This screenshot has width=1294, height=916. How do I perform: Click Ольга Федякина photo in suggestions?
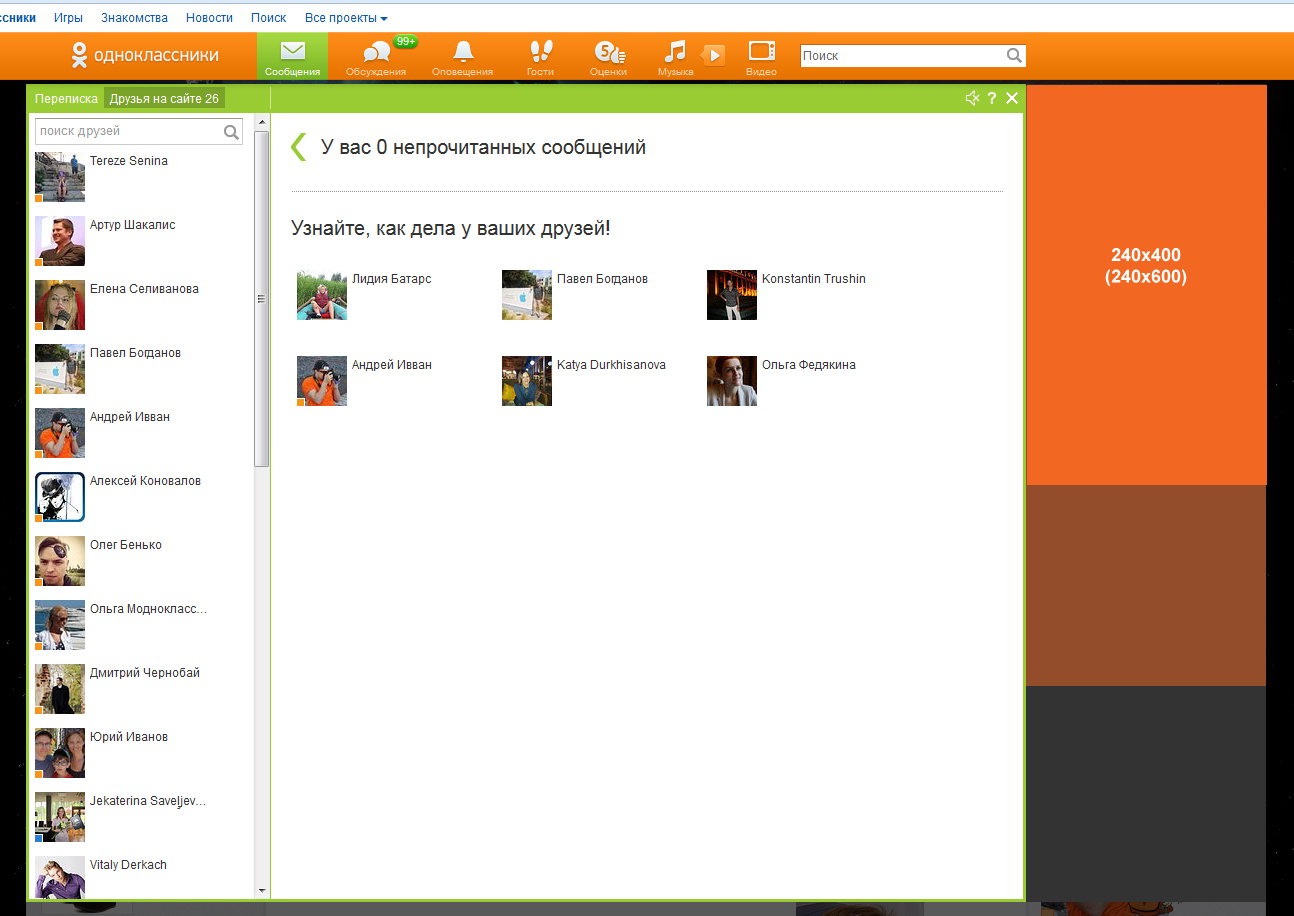pyautogui.click(x=732, y=381)
